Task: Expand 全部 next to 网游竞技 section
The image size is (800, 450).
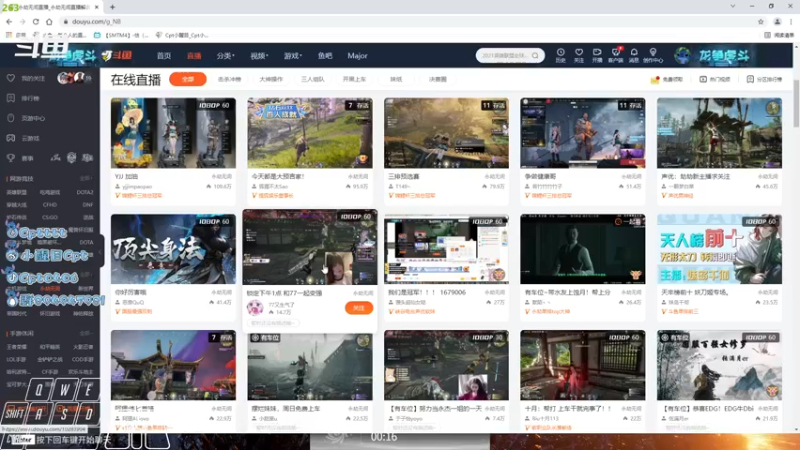Action: pos(86,179)
